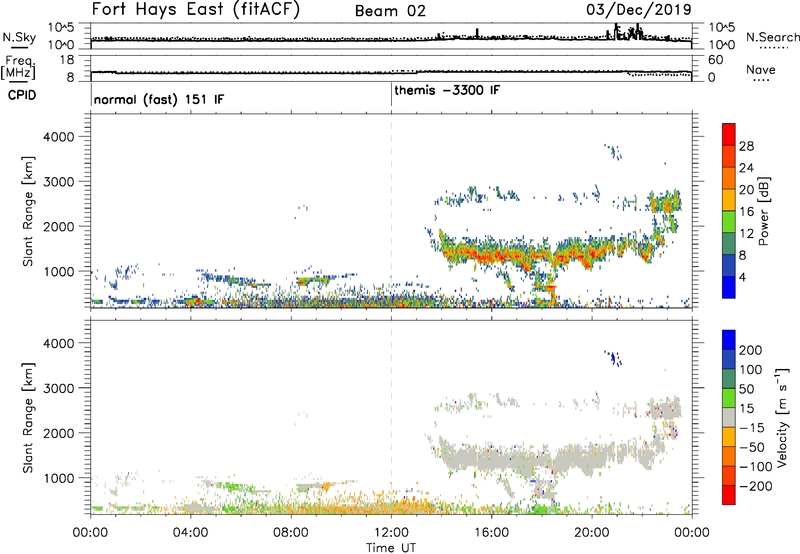Click 'Slant Range [km]' label of power plot
The height and width of the screenshot is (554, 800).
[28, 211]
